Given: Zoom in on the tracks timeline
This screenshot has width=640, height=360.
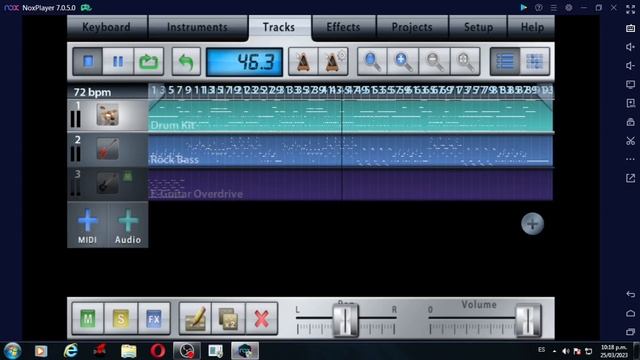Looking at the screenshot, I should [x=402, y=62].
